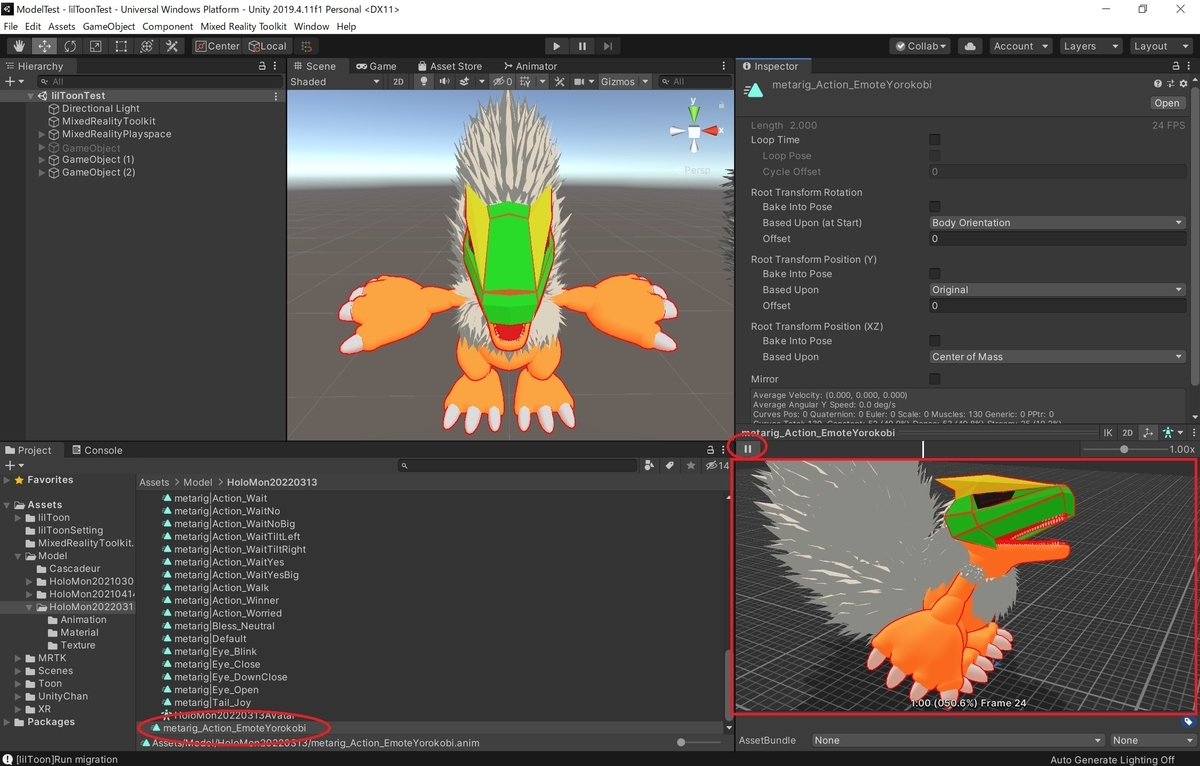Click the asset label tag icon
Viewport: 1200px width, 766px height.
point(1187,721)
